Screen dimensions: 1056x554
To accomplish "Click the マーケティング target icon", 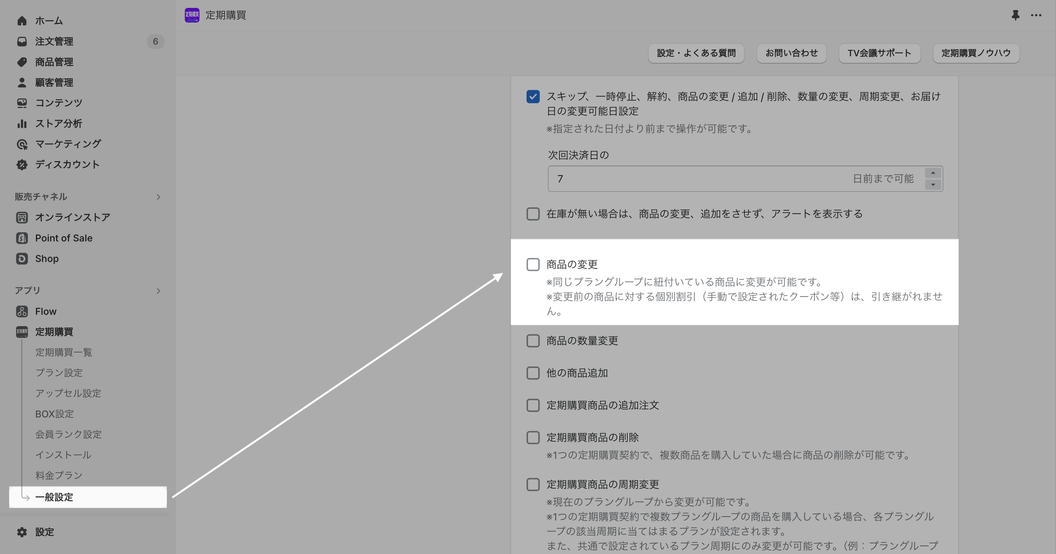I will [22, 144].
